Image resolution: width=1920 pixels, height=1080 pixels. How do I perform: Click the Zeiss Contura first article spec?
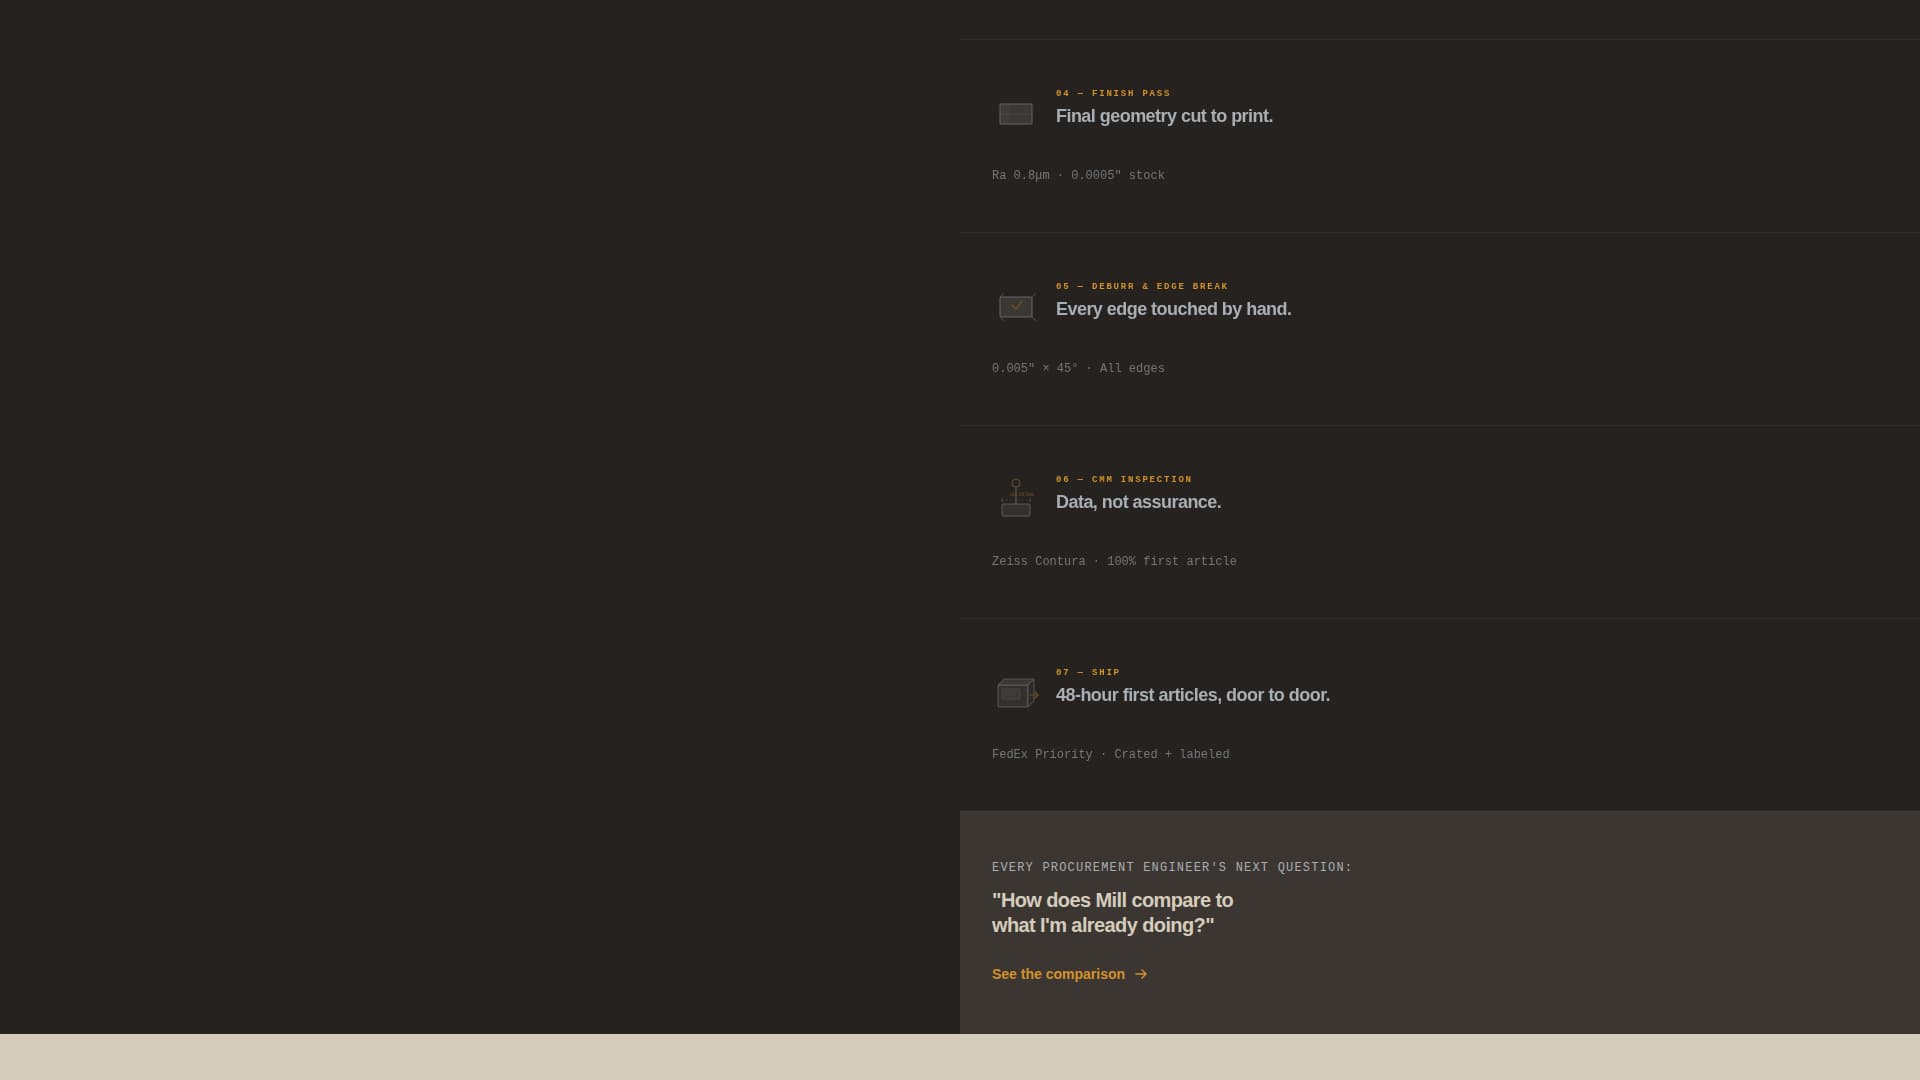pyautogui.click(x=1114, y=561)
